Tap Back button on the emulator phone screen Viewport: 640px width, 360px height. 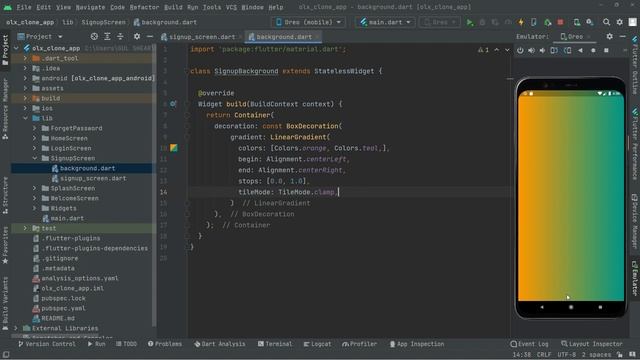(542, 307)
